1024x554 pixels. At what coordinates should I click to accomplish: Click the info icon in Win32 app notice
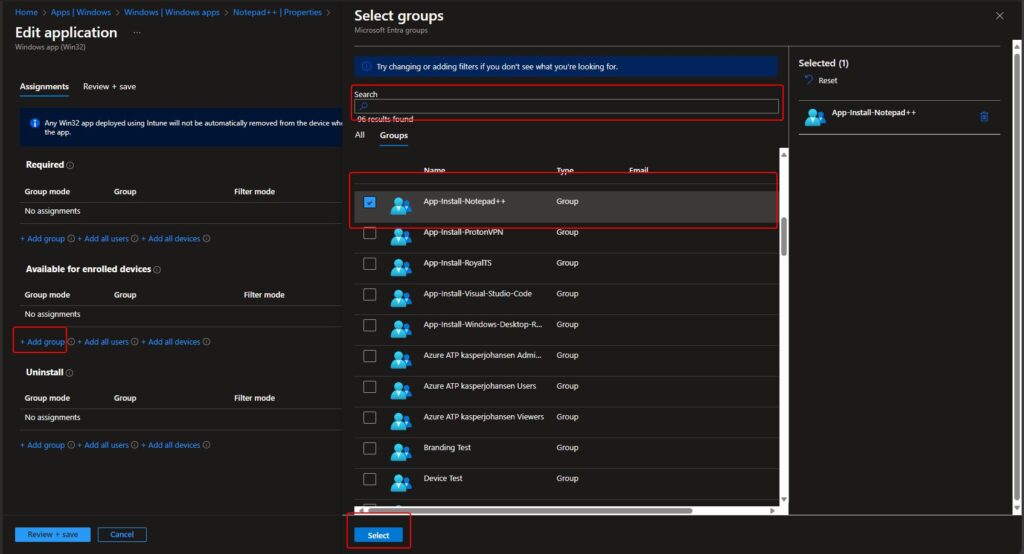(35, 123)
